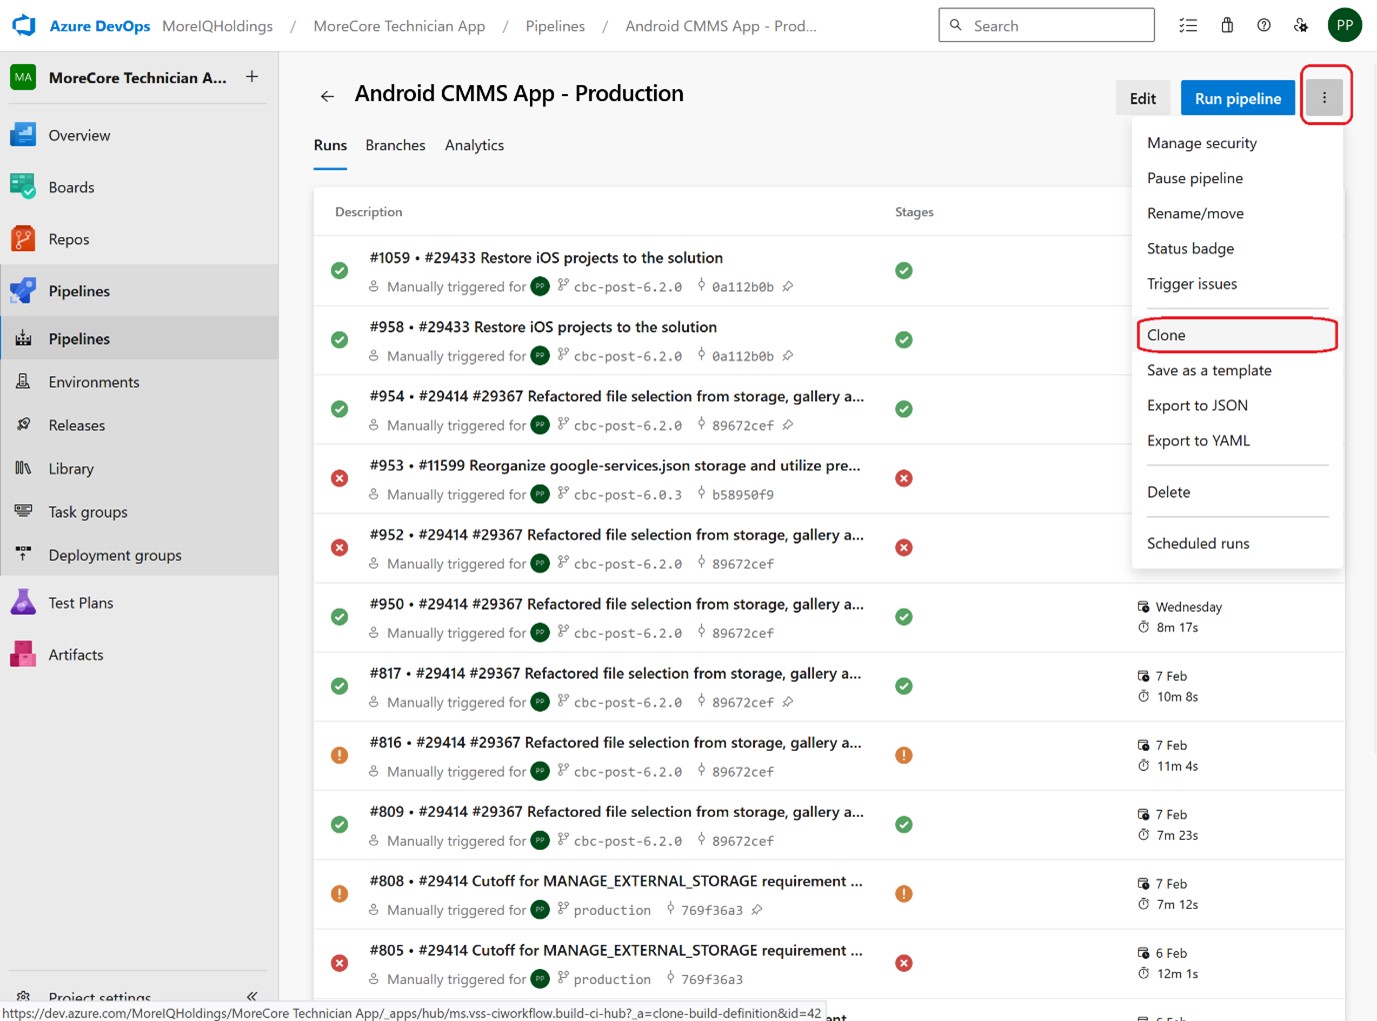1377x1021 pixels.
Task: Open the Boards section icon in the sidebar
Action: pyautogui.click(x=23, y=187)
